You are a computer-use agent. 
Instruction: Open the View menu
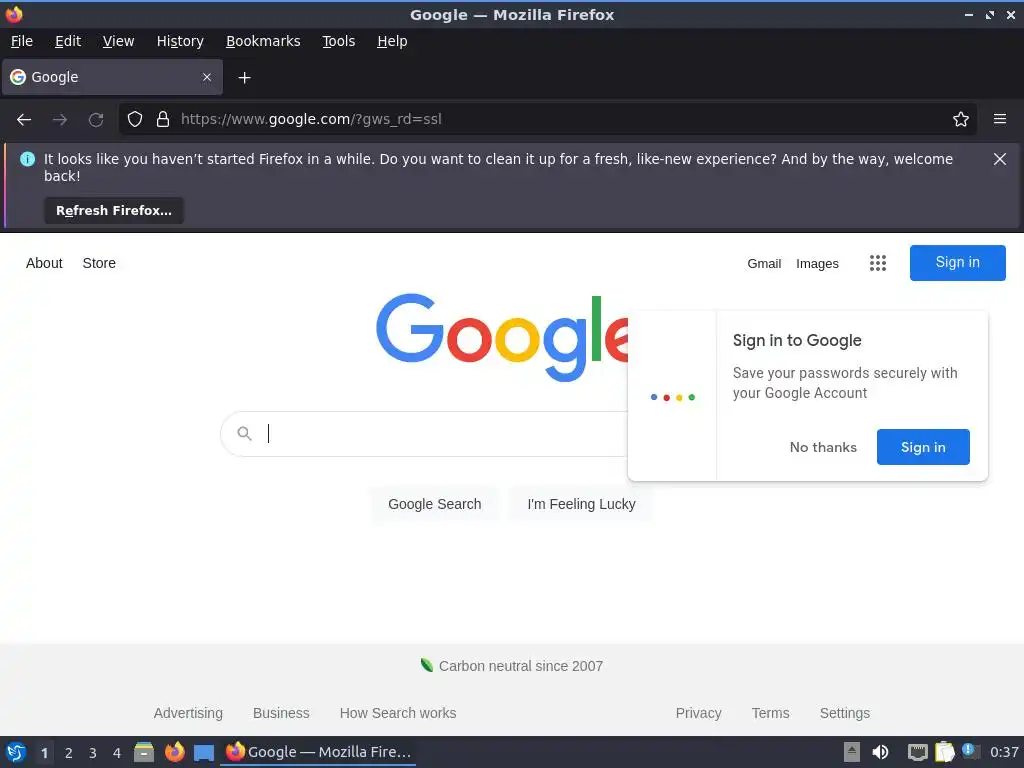pos(118,41)
